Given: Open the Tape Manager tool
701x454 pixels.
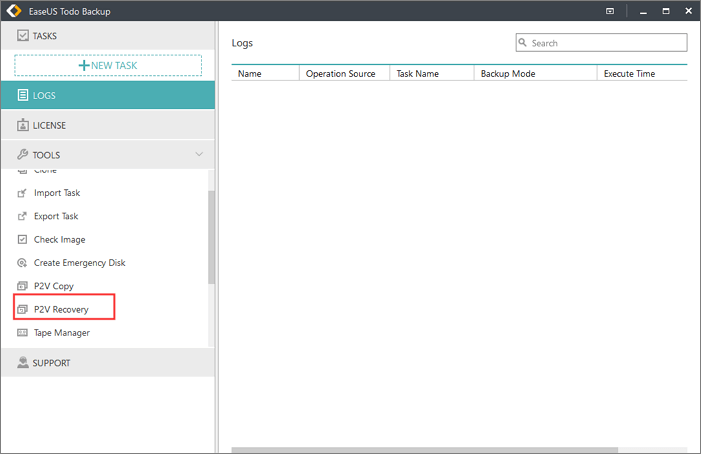Looking at the screenshot, I should [61, 333].
